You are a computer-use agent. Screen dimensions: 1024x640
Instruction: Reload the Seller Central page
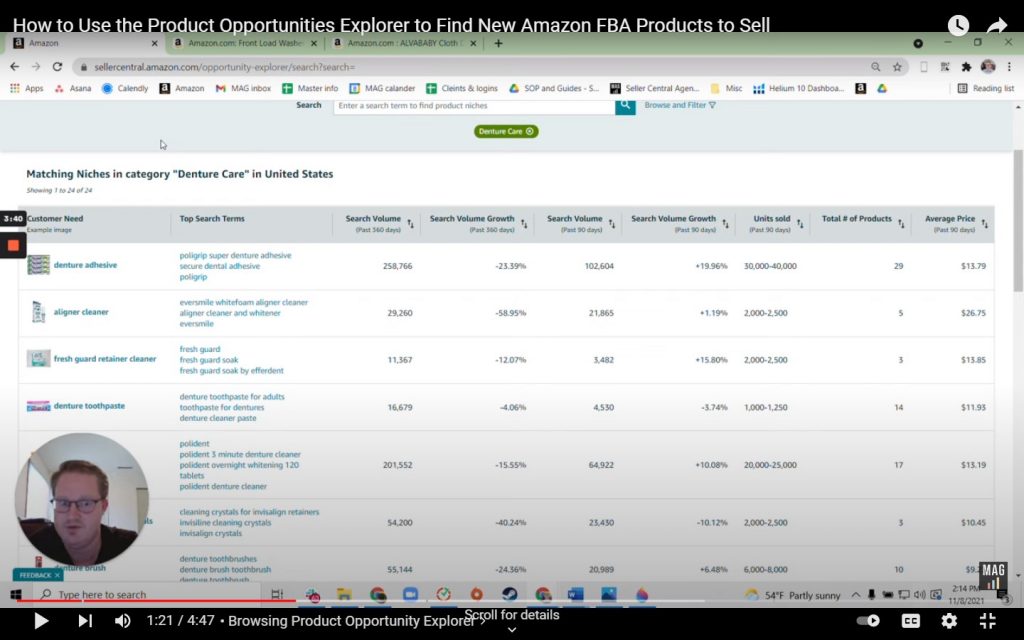click(57, 67)
